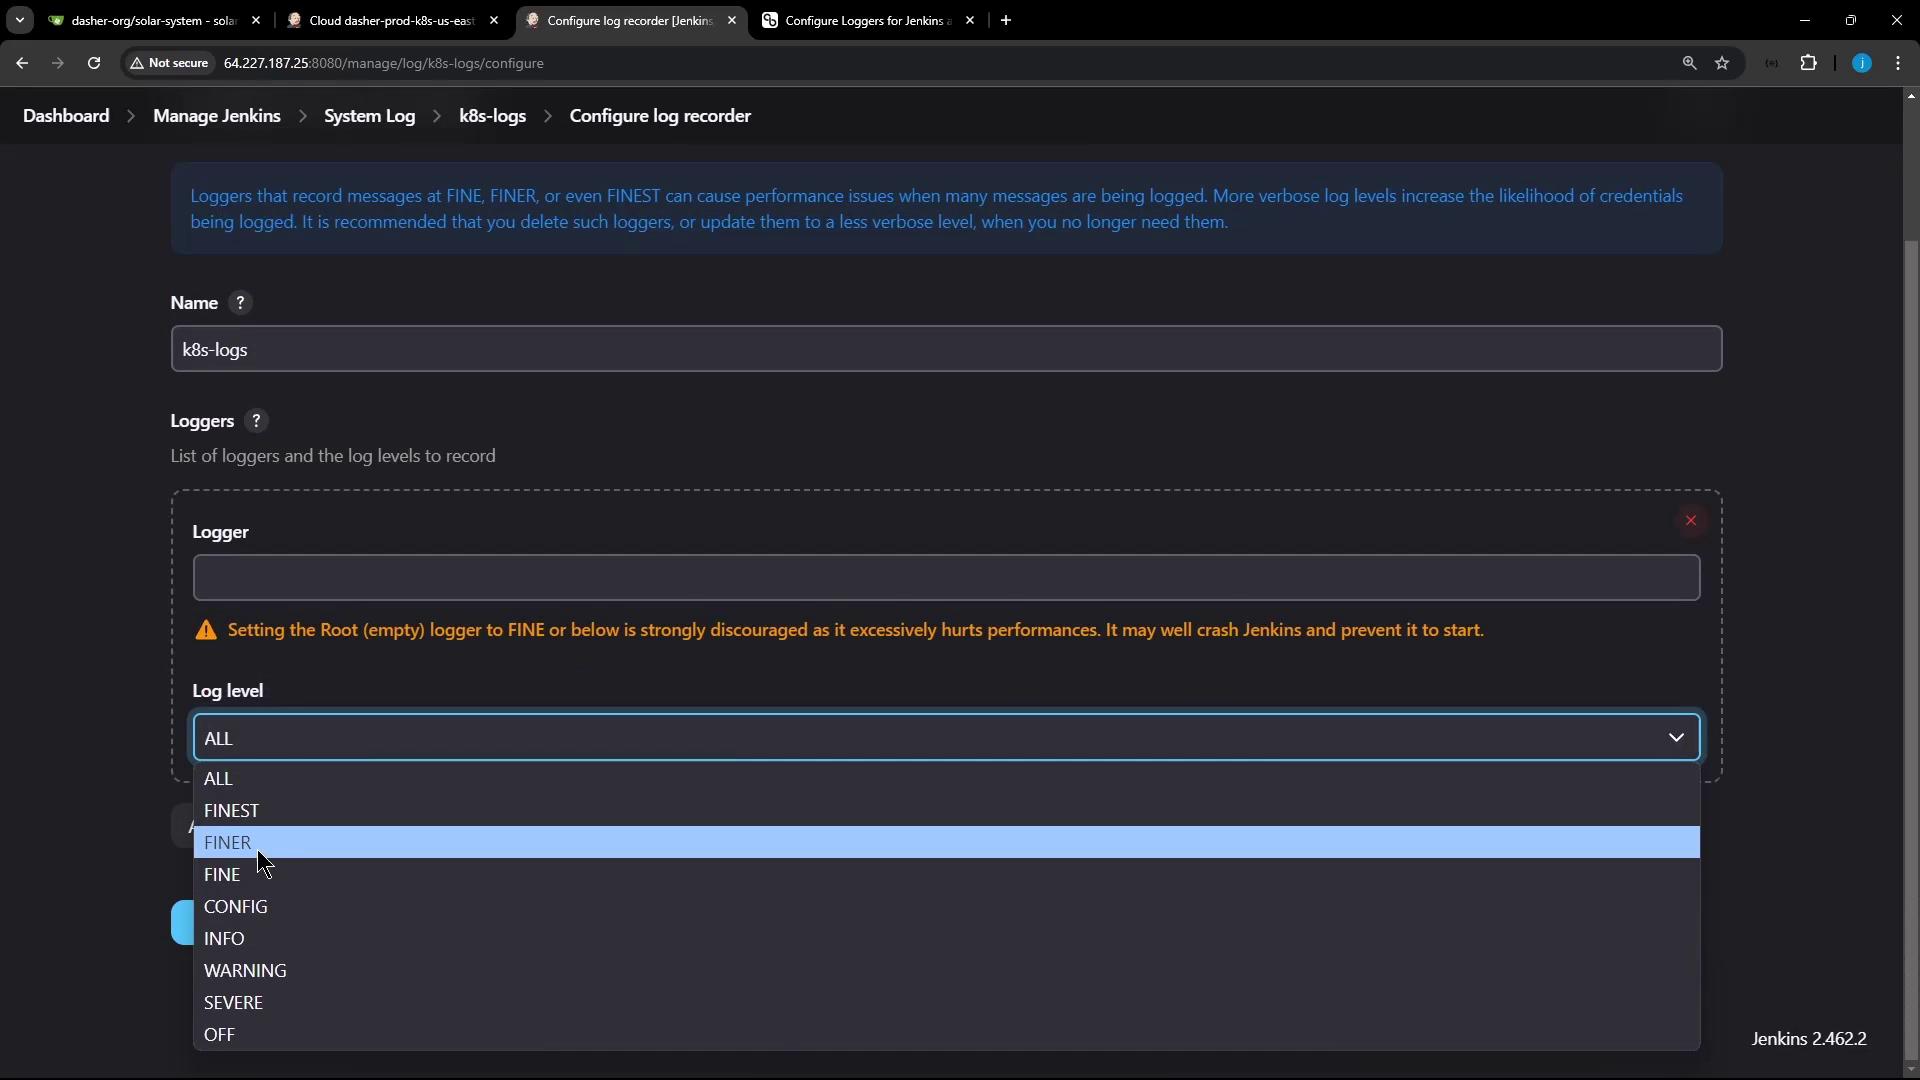The height and width of the screenshot is (1080, 1920).
Task: Switch to the Cloud dasher-prod-k8s tab
Action: point(390,20)
